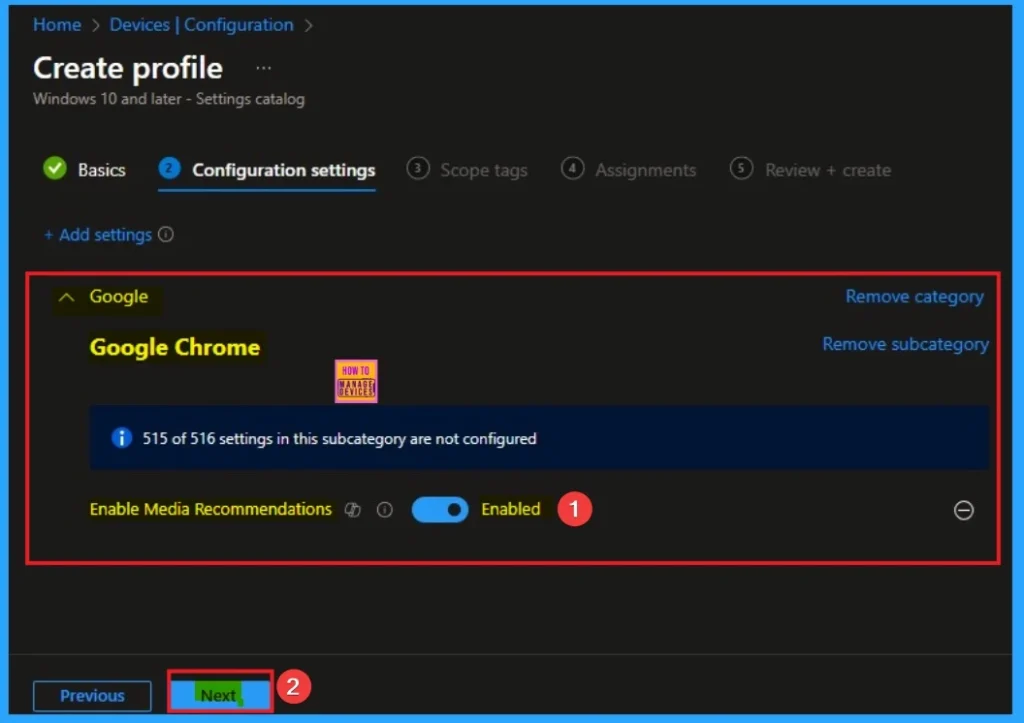Screen dimensions: 1024x723
Task: Navigate to Home via the breadcrumb
Action: point(56,24)
